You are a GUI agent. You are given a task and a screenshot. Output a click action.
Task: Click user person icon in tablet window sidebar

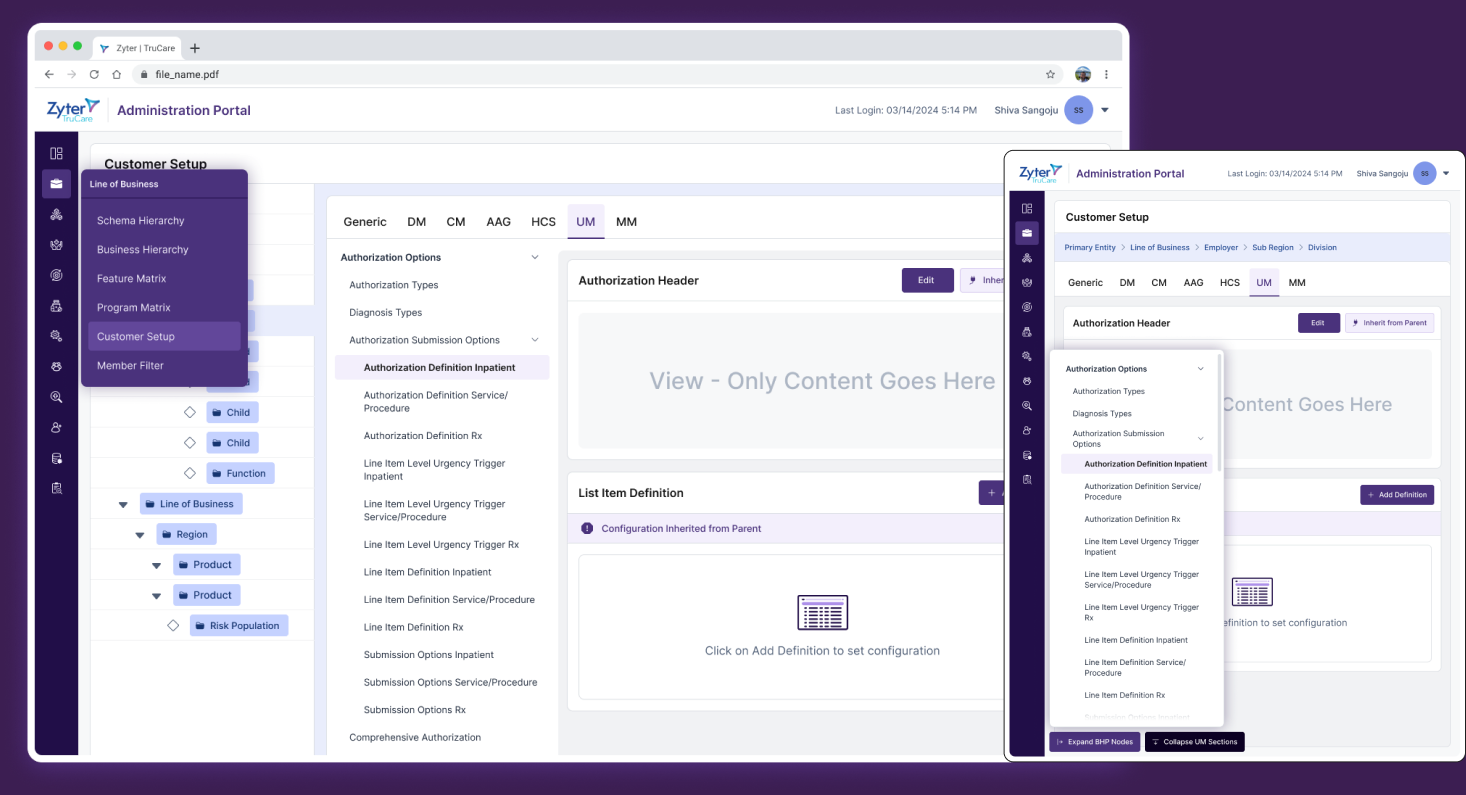click(1026, 430)
